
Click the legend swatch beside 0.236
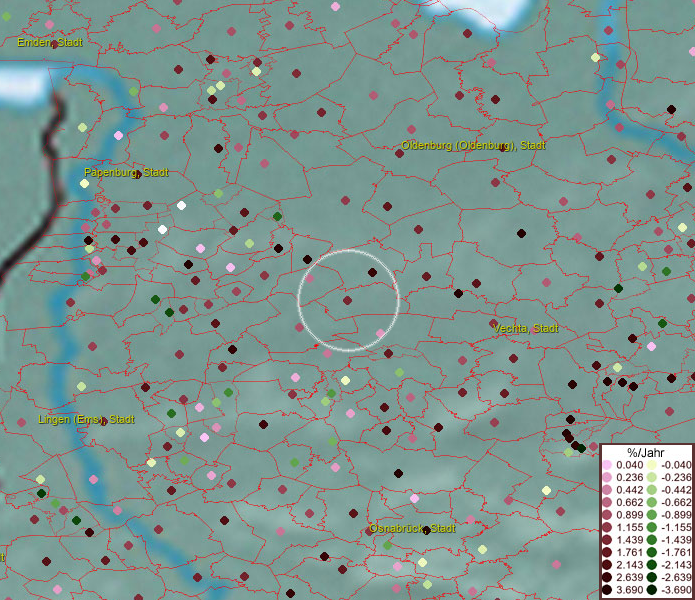click(607, 477)
